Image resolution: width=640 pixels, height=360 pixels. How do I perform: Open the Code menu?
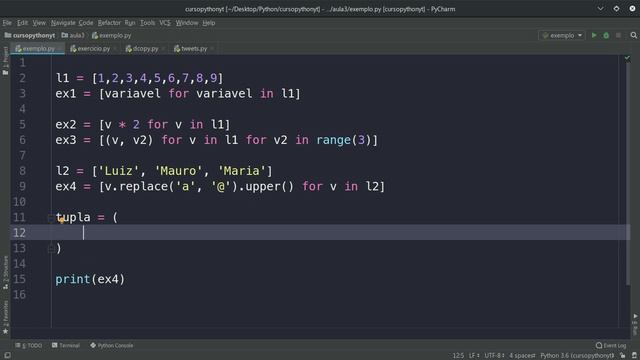point(86,23)
